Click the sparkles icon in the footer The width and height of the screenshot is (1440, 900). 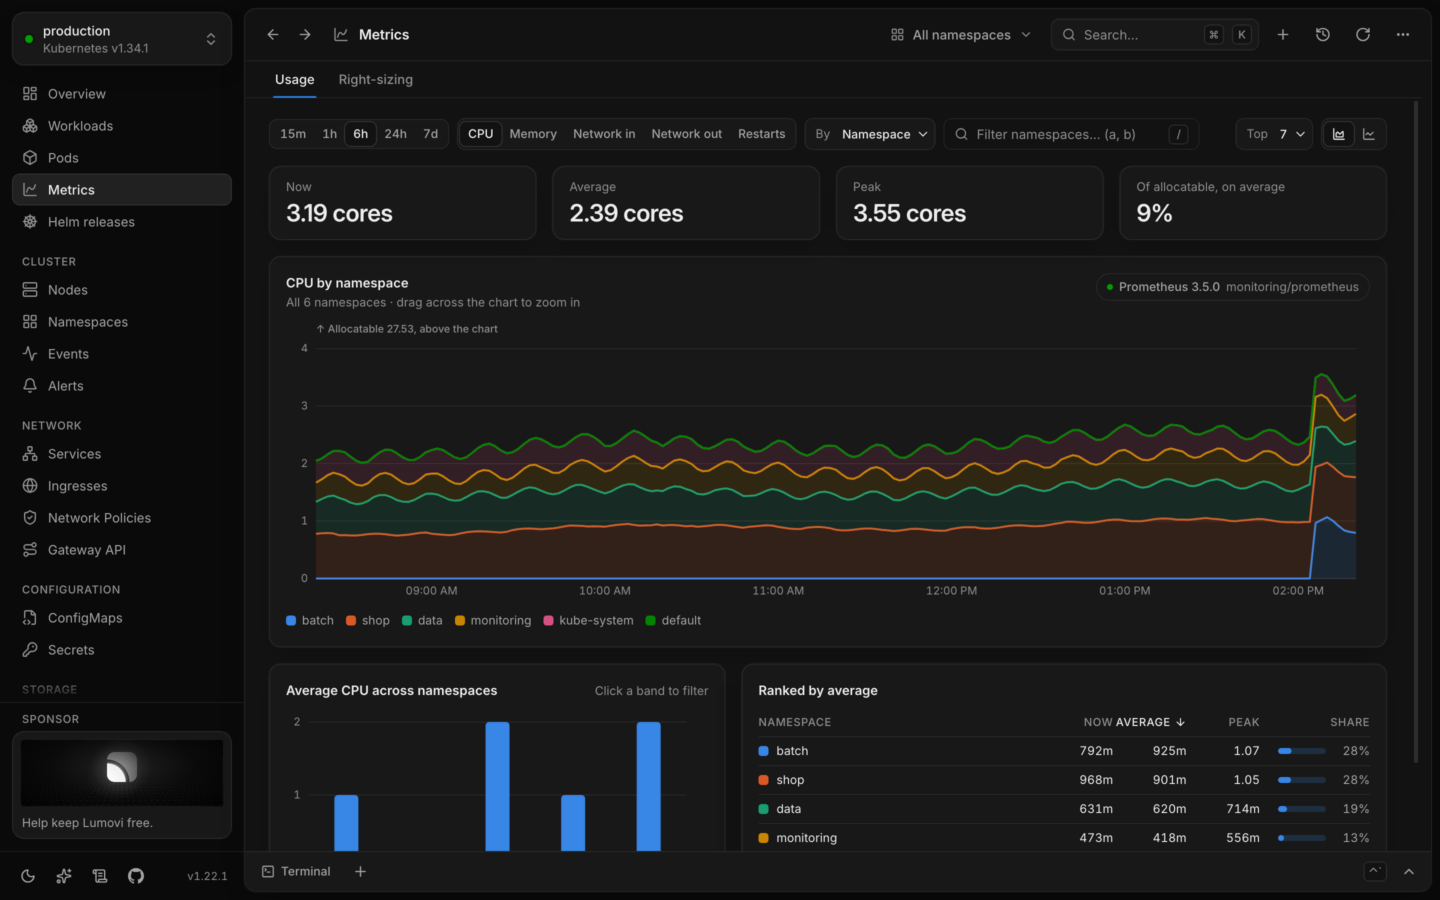pos(64,876)
